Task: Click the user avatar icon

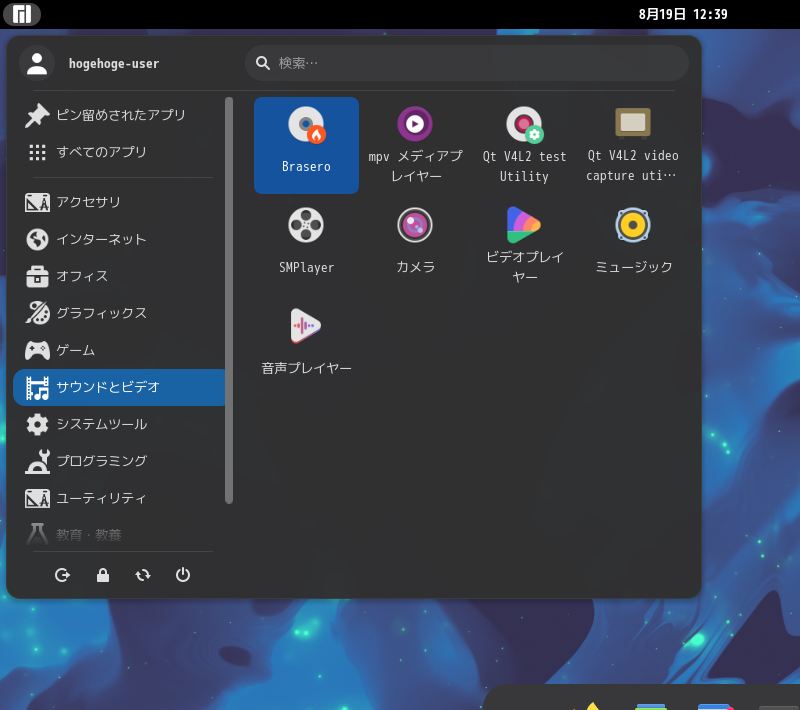Action: click(x=37, y=63)
